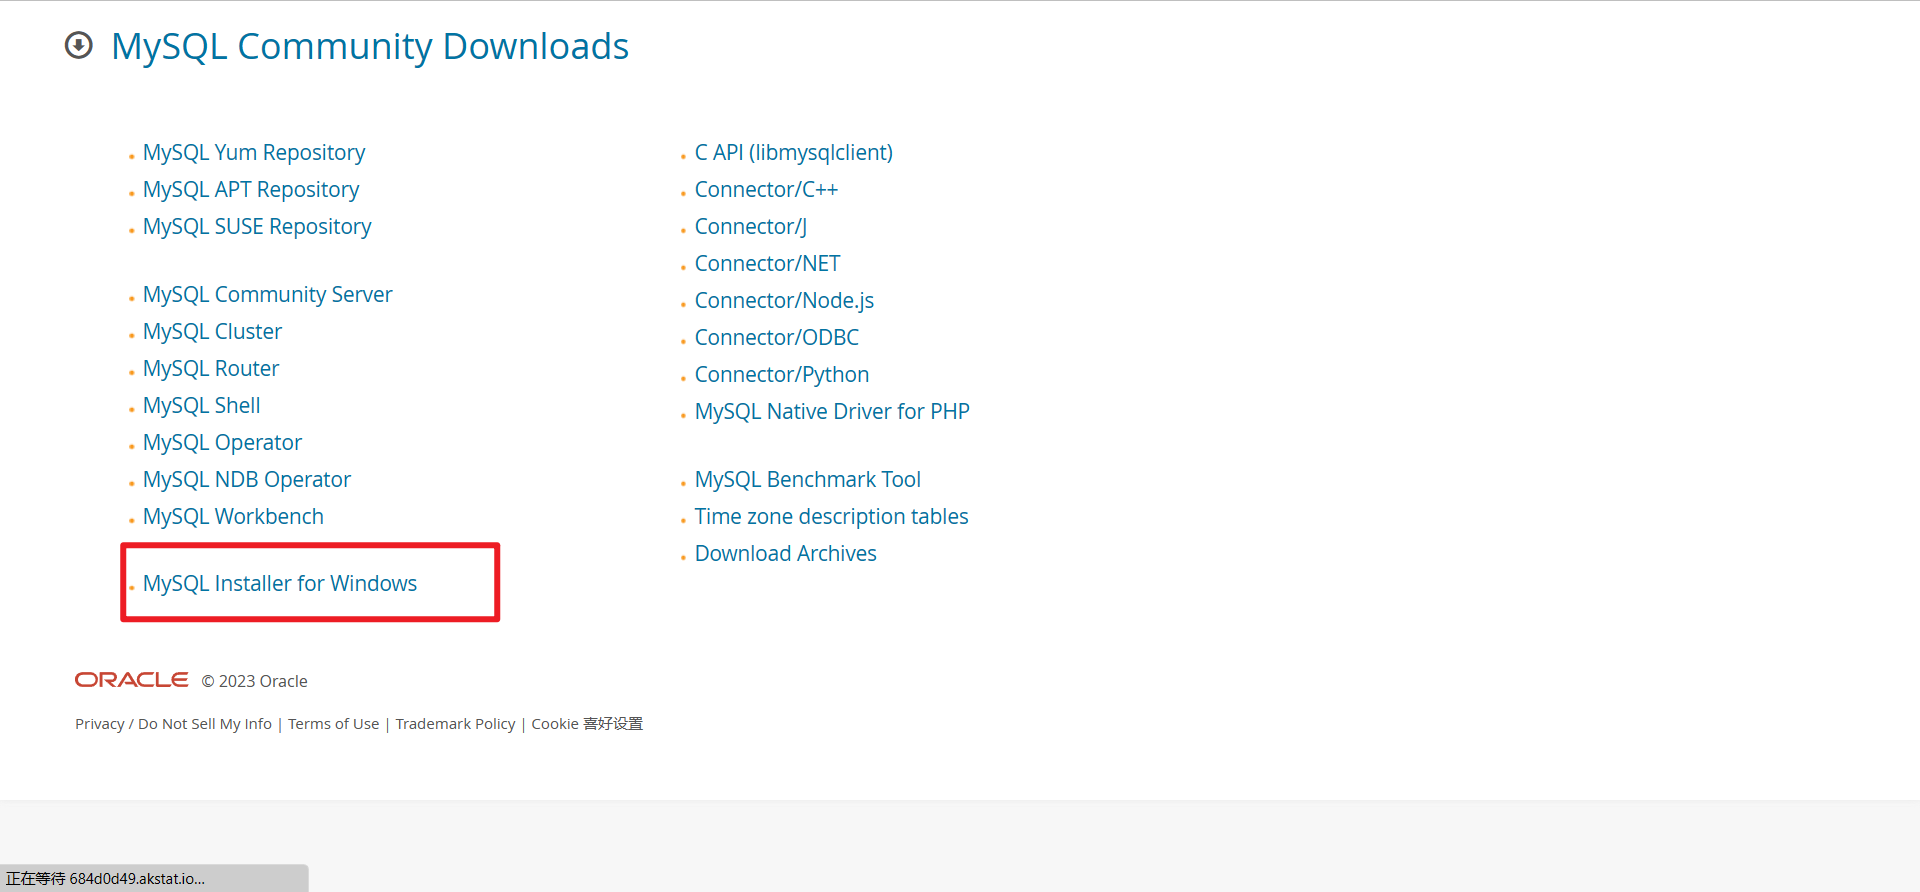The width and height of the screenshot is (1920, 892).
Task: Open the Connector/J link
Action: click(x=751, y=227)
